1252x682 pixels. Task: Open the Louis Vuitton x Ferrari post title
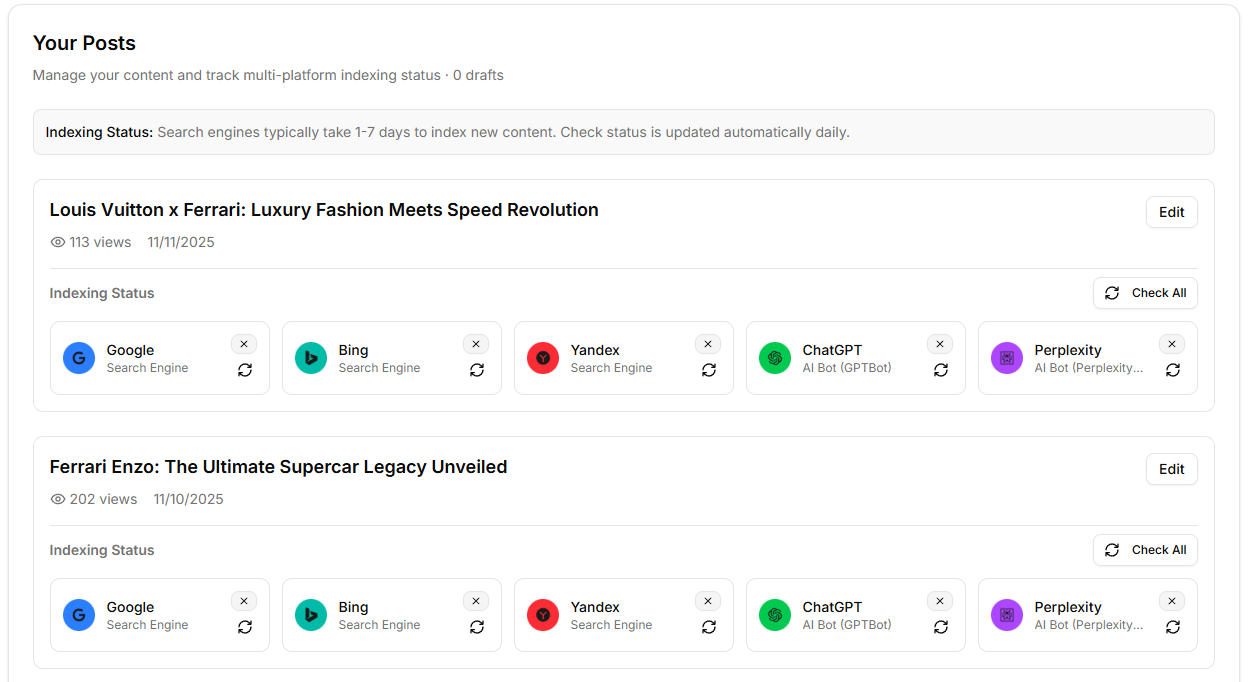pos(324,210)
